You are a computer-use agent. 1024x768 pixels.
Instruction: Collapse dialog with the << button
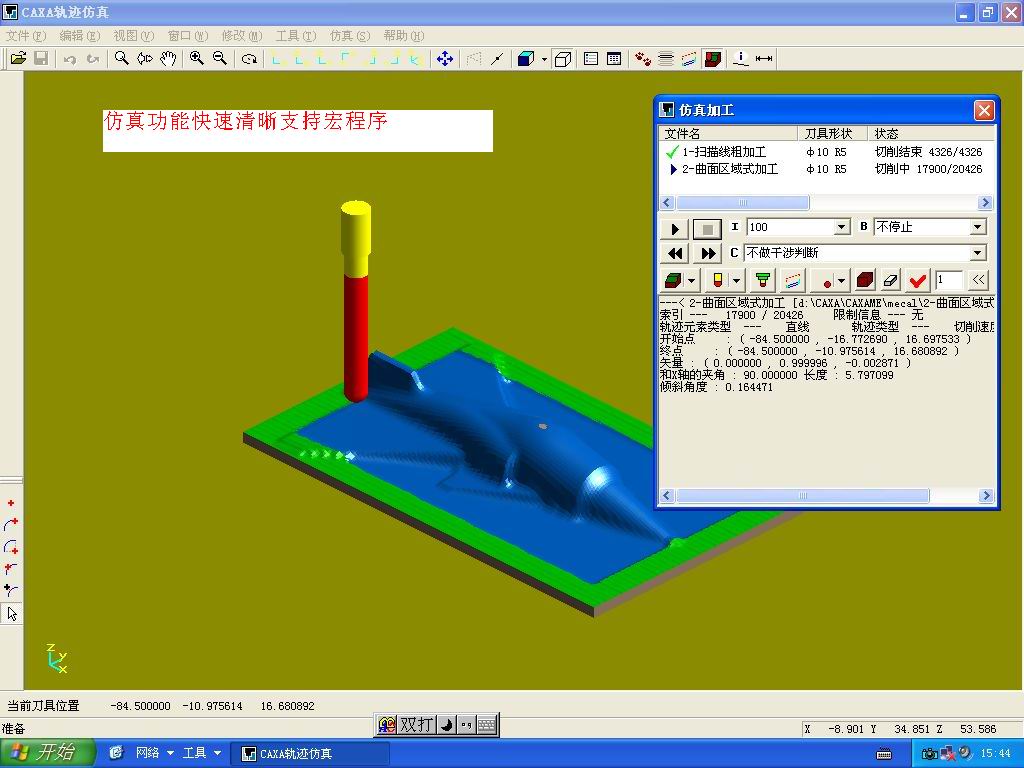978,280
